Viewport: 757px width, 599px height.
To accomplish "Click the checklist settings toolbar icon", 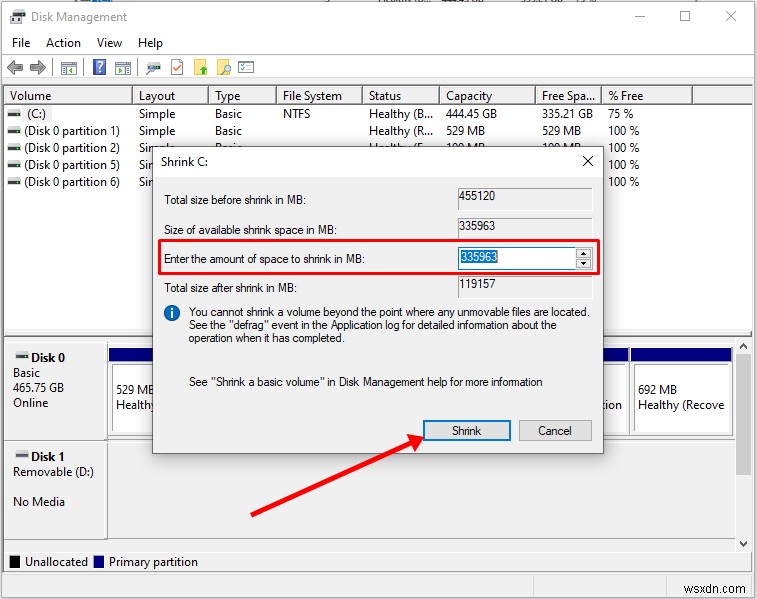I will click(246, 67).
